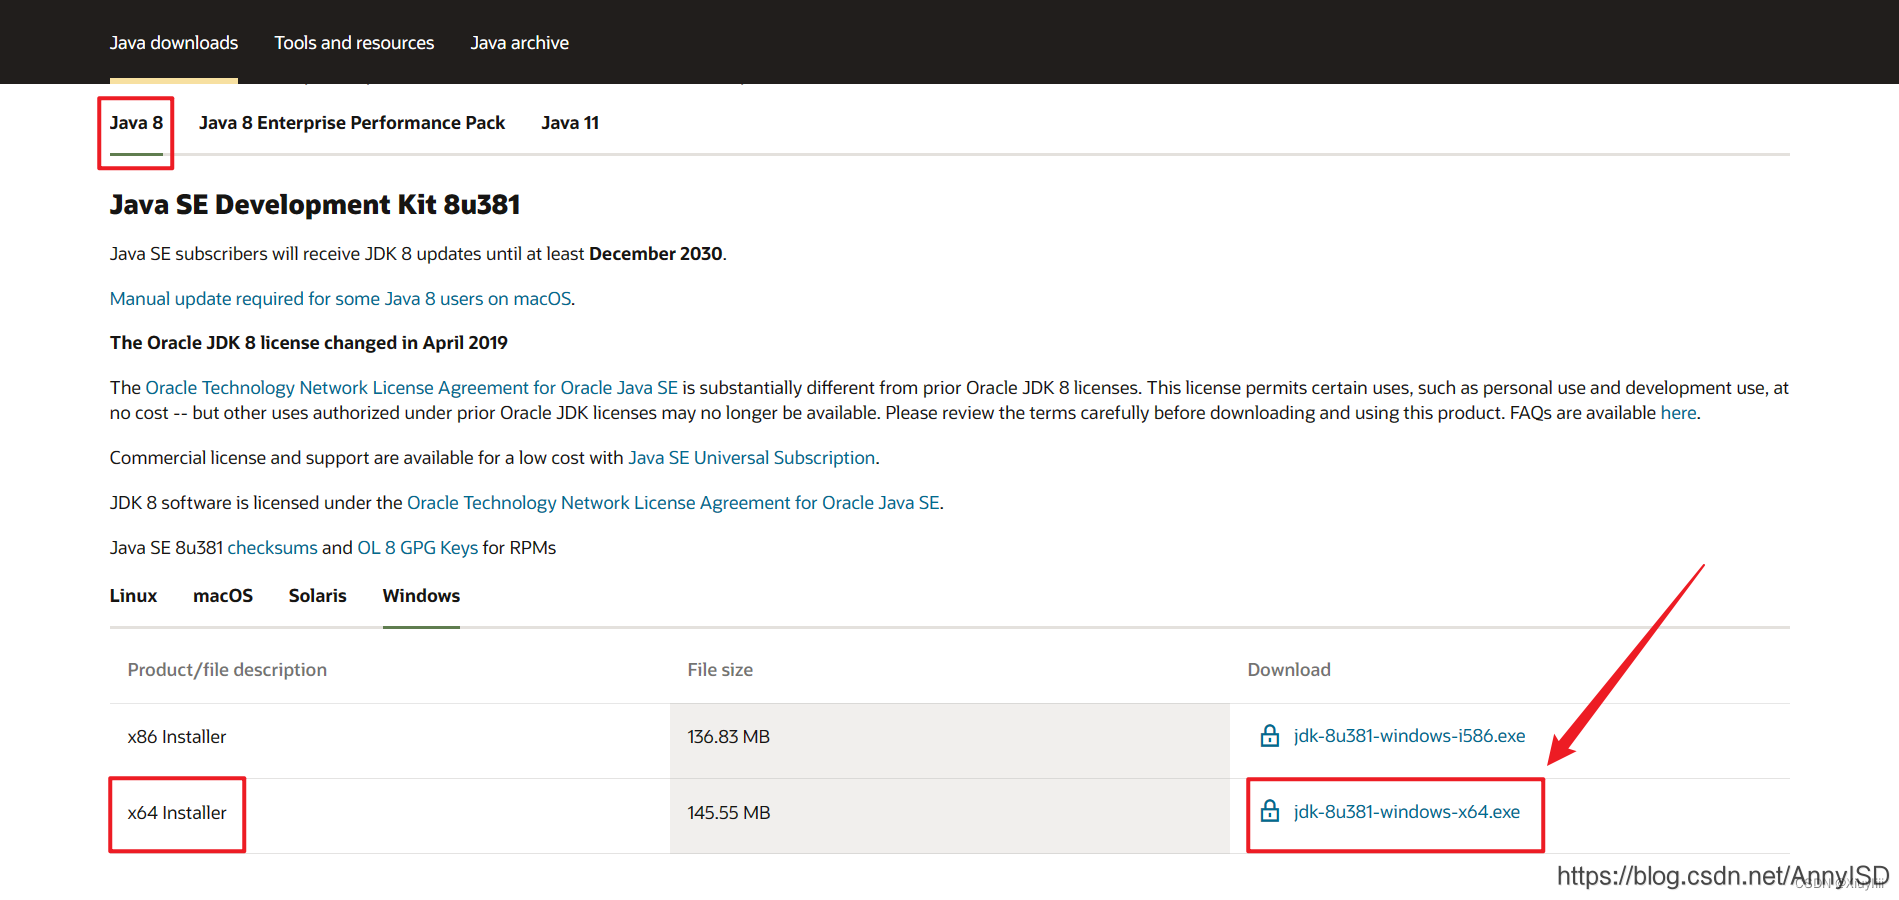This screenshot has width=1899, height=900.
Task: Open Java SE Universal Subscription link
Action: click(x=752, y=458)
